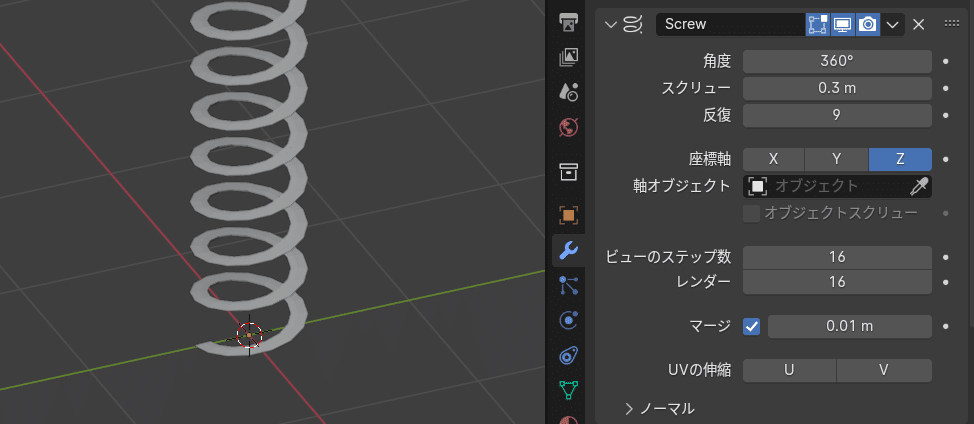Click the Screw modifier drag handle
This screenshot has width=974, height=424.
coord(952,24)
